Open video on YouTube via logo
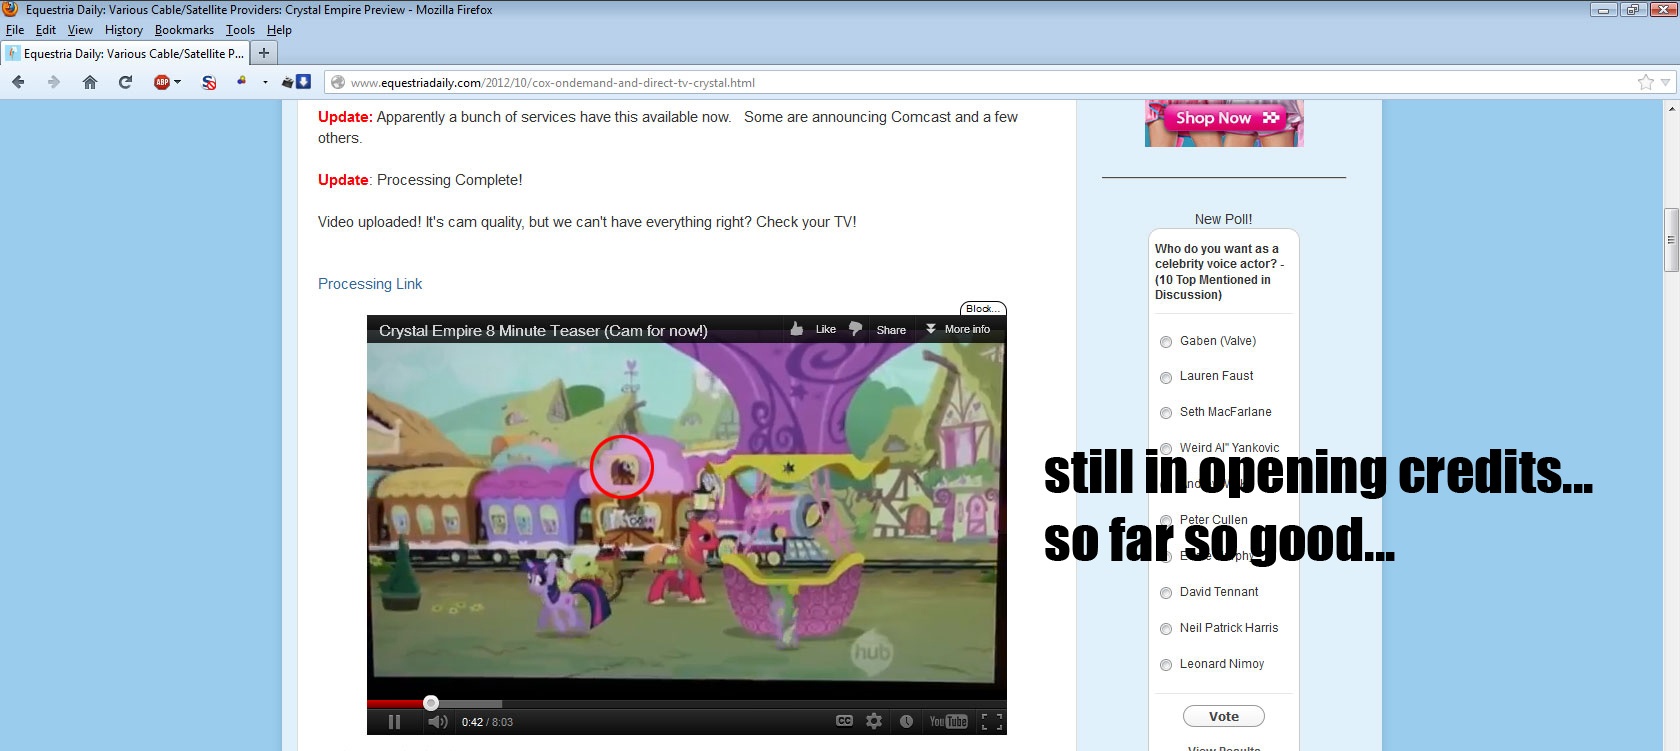Screen dimensions: 1680x751 click(948, 721)
